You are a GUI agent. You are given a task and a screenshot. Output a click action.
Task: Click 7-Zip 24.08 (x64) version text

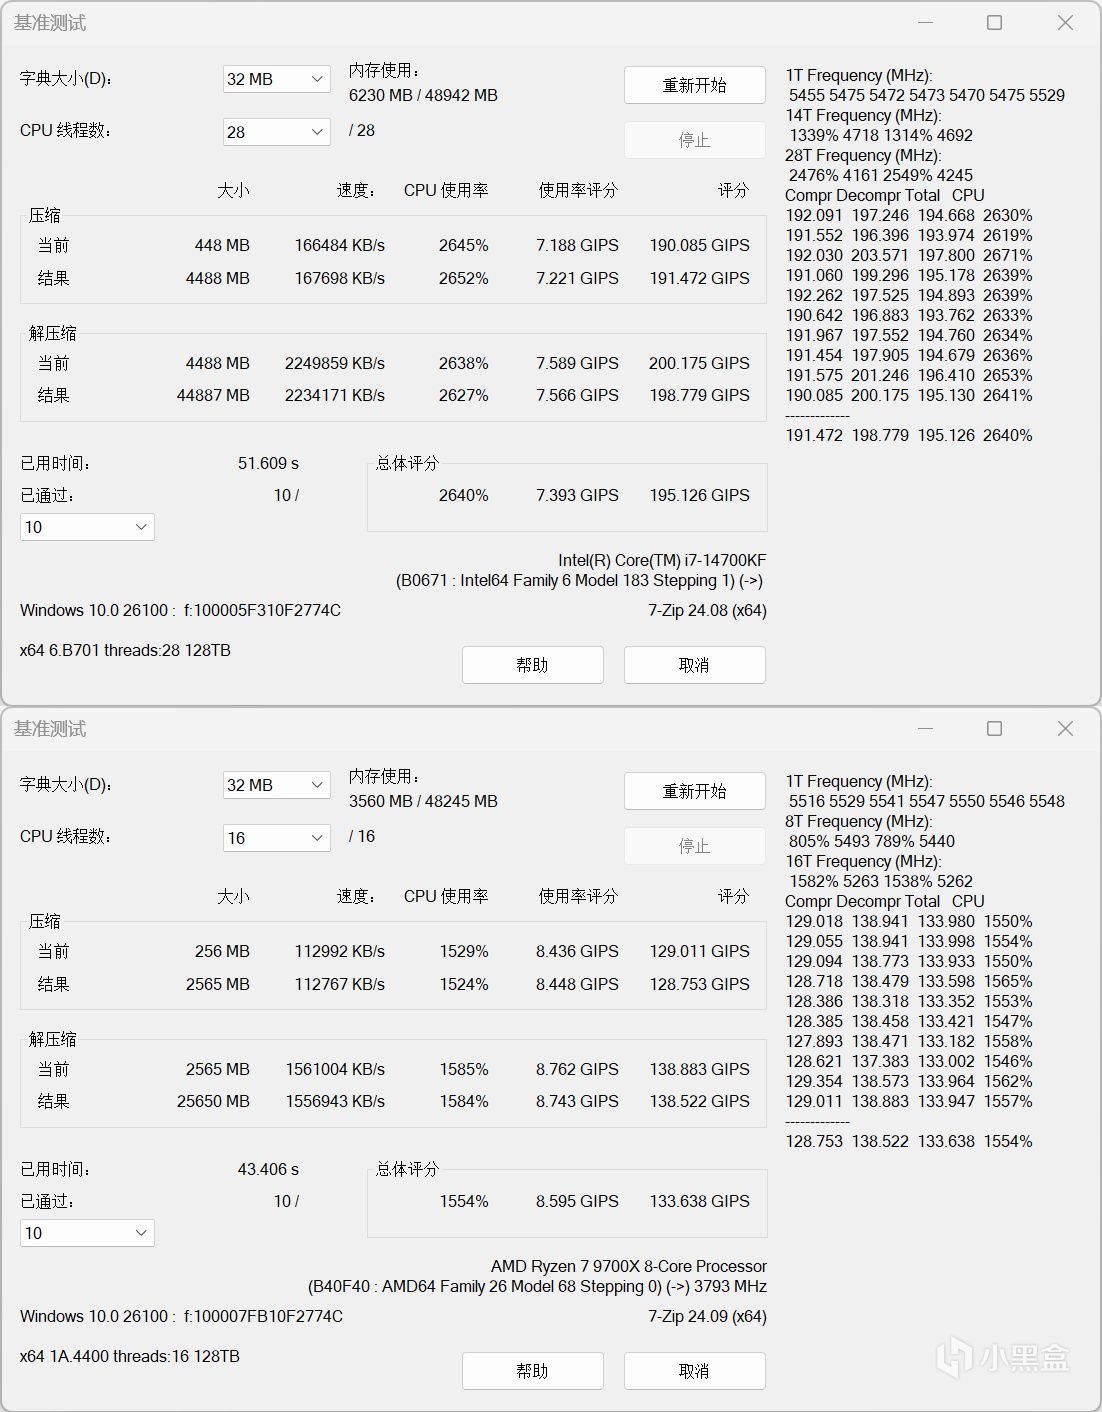(x=707, y=610)
